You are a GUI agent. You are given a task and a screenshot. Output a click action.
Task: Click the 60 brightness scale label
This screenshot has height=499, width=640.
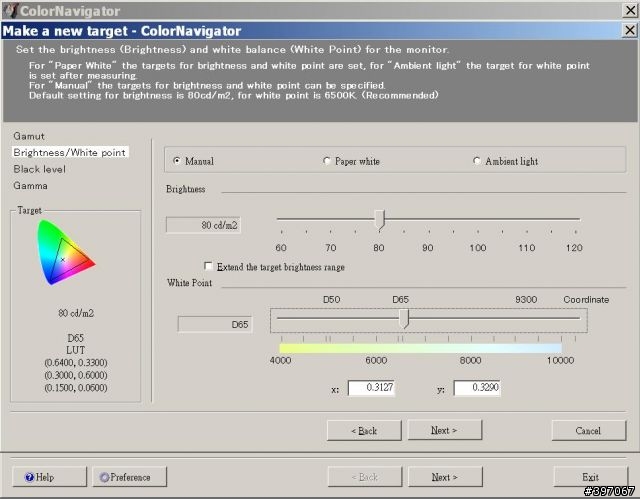click(x=281, y=248)
